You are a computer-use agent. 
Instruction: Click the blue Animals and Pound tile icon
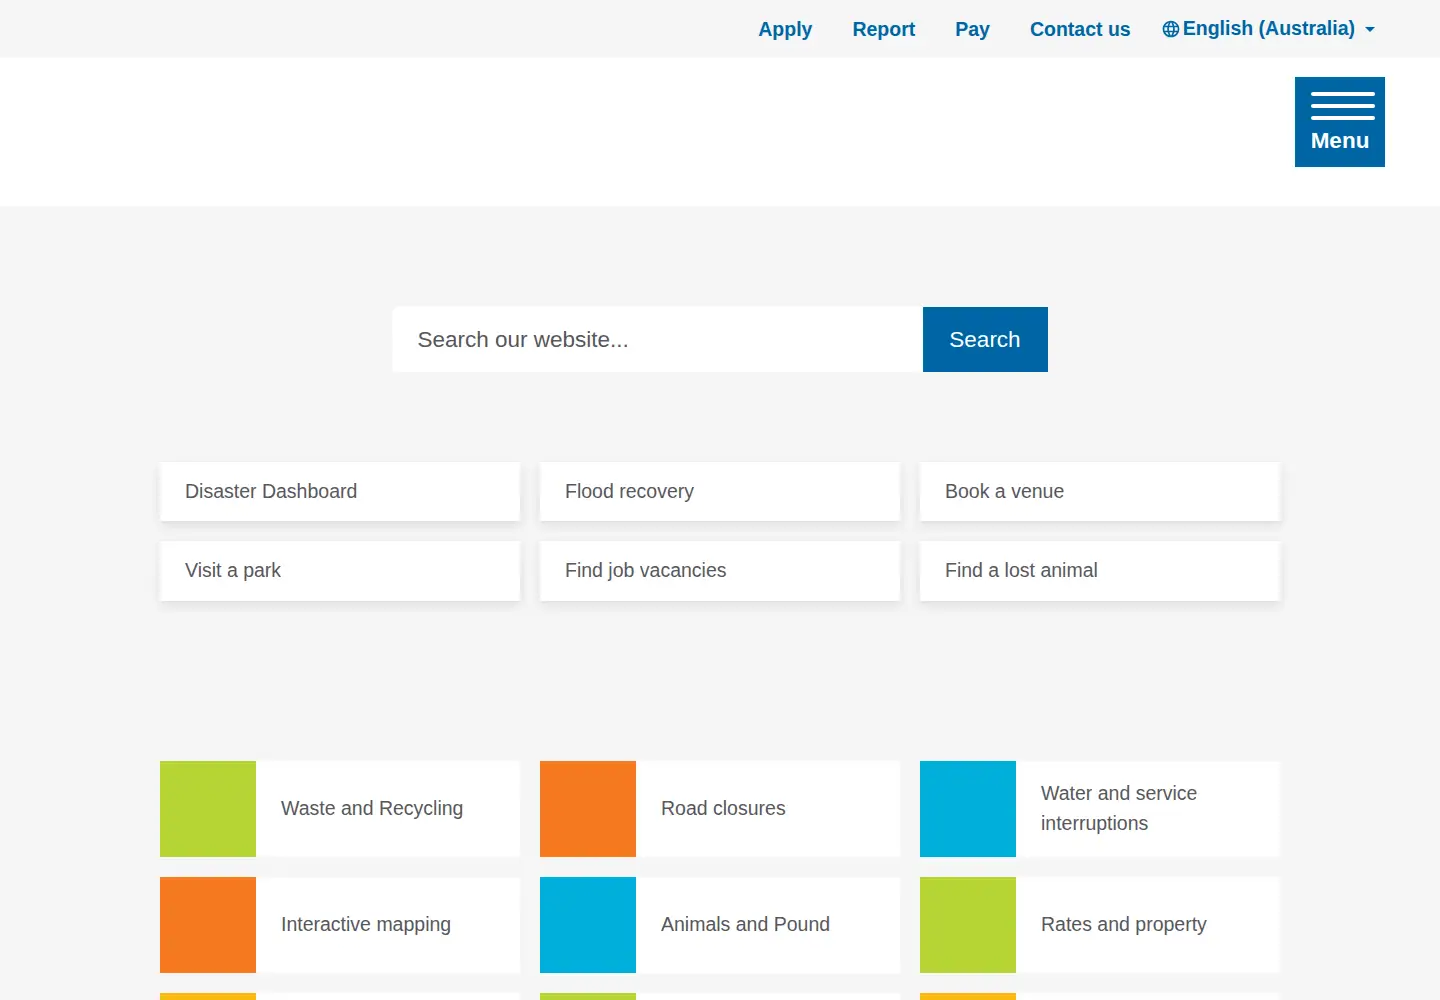point(588,925)
